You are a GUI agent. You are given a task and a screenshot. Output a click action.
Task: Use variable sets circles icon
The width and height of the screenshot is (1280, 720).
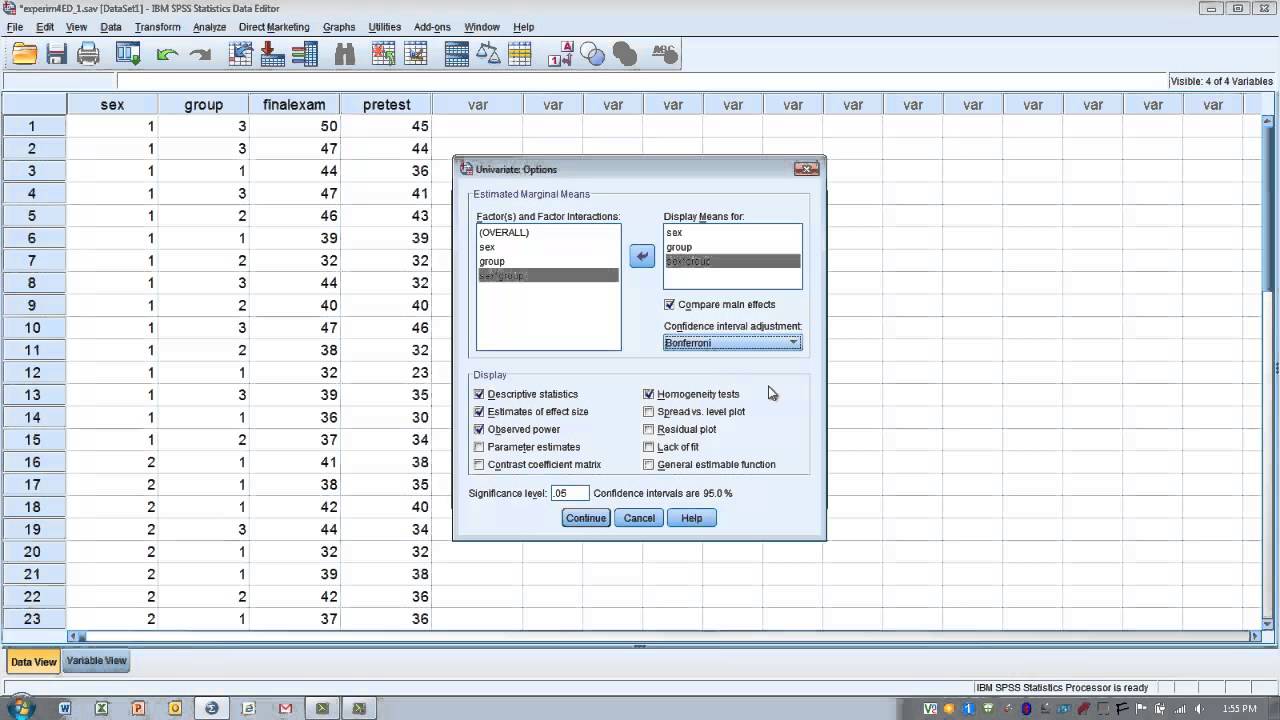(592, 55)
